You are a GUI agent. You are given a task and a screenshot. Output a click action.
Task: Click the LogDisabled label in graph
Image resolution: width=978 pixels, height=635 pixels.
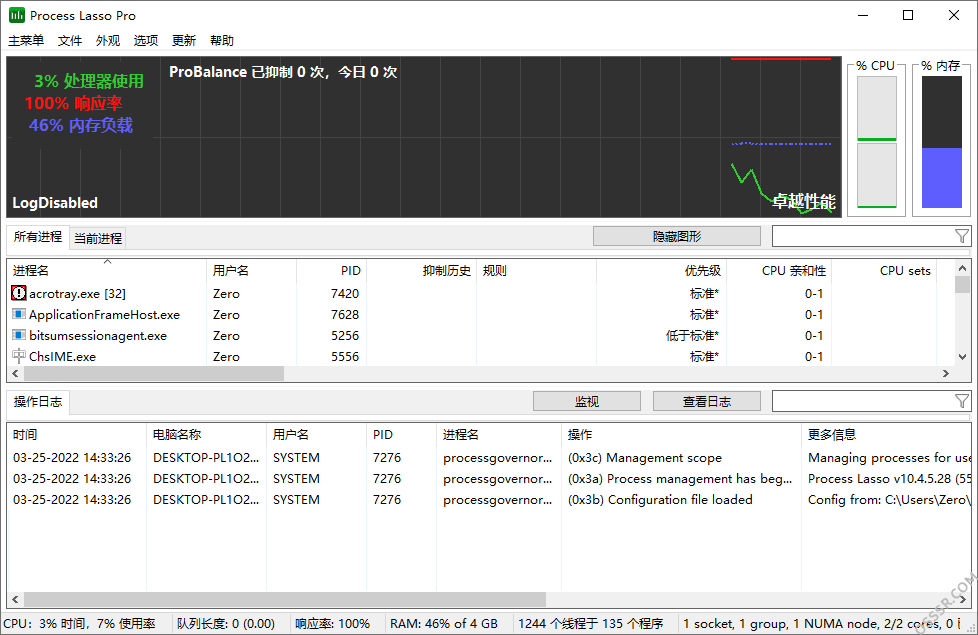(x=55, y=203)
